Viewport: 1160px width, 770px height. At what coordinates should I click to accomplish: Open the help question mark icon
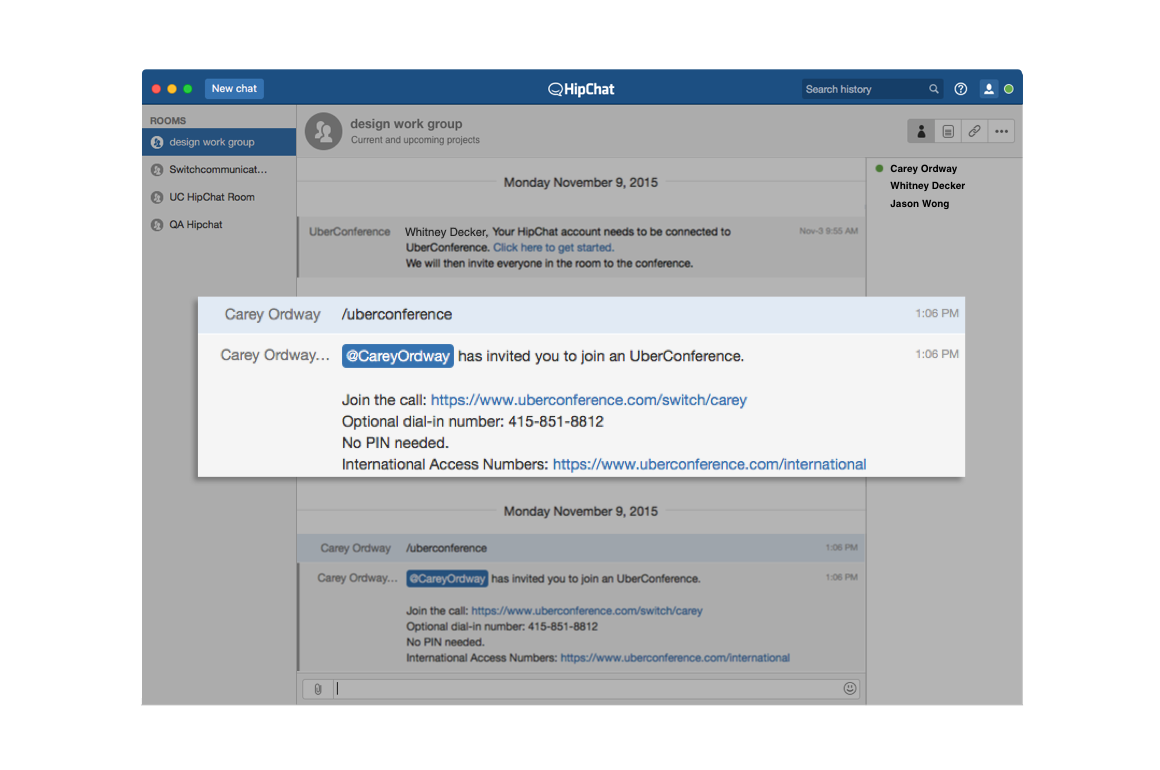coord(960,89)
